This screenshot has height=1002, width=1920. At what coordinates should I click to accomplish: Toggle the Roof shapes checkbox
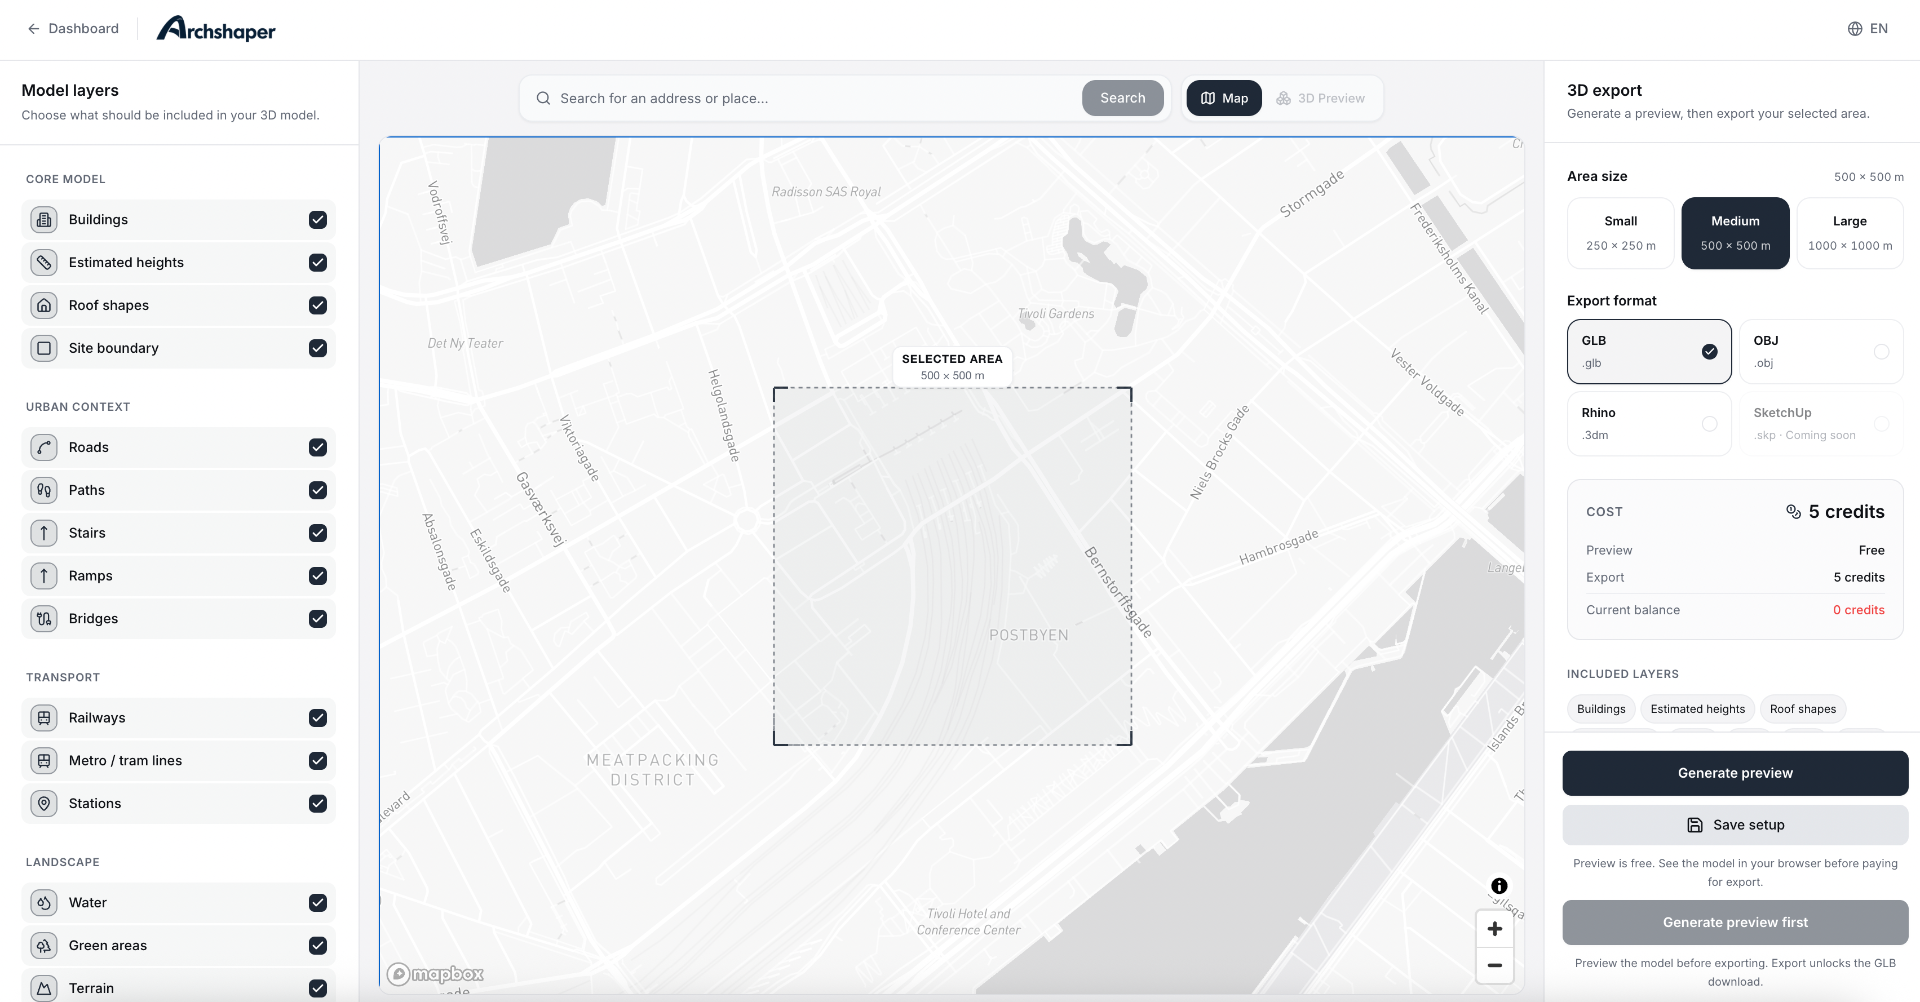(318, 306)
